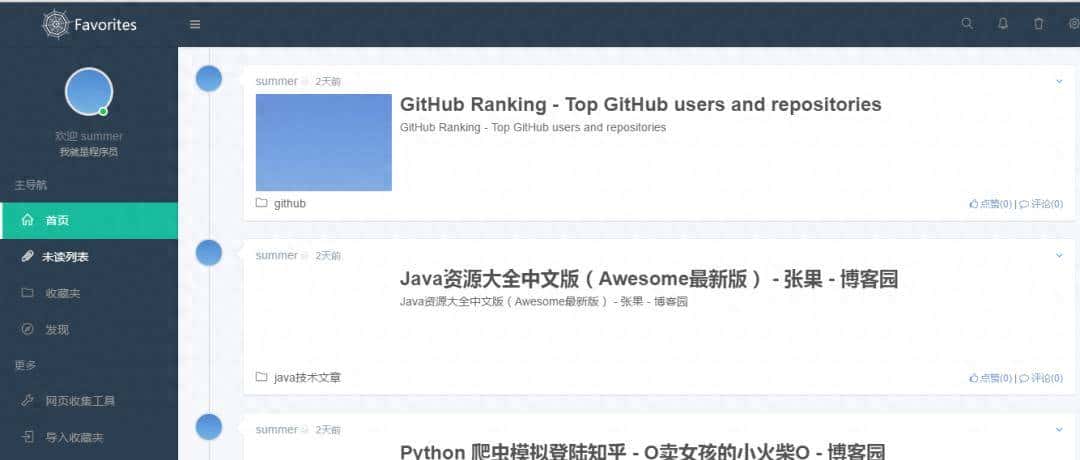Open the settings gear icon in header
The image size is (1080, 460).
(x=1074, y=23)
